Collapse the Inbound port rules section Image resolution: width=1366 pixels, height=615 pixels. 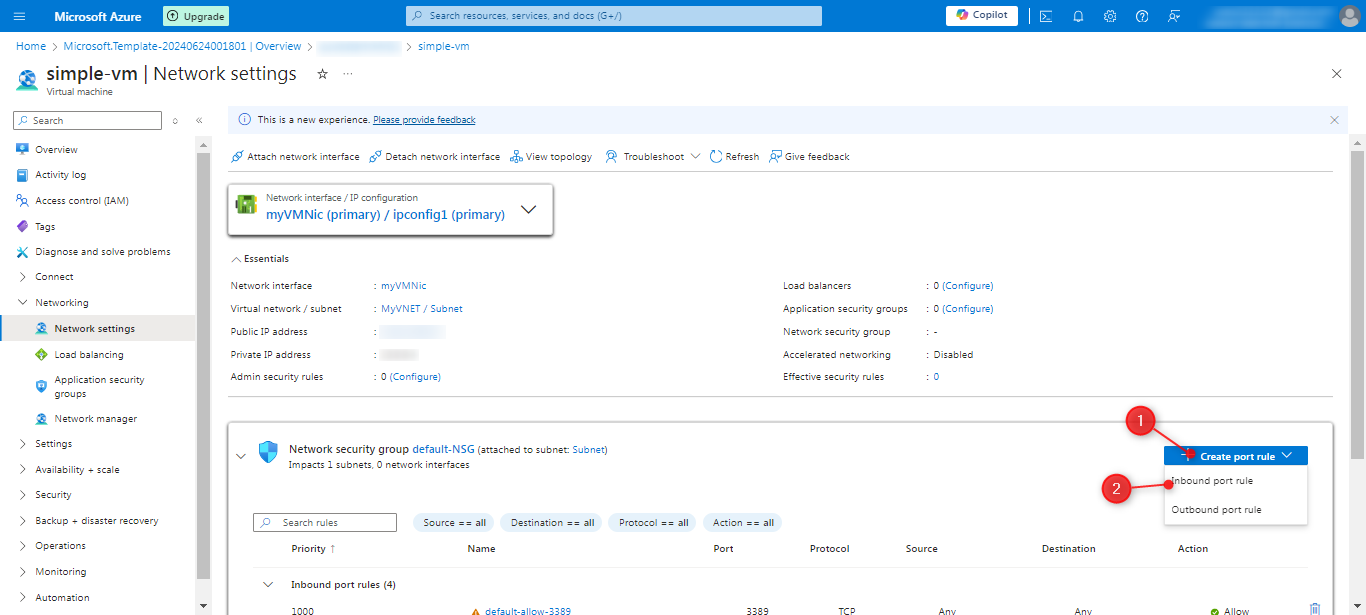[x=268, y=585]
